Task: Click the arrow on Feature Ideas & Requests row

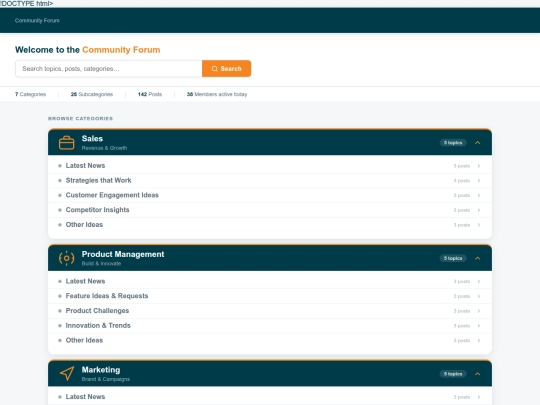Action: click(x=479, y=296)
